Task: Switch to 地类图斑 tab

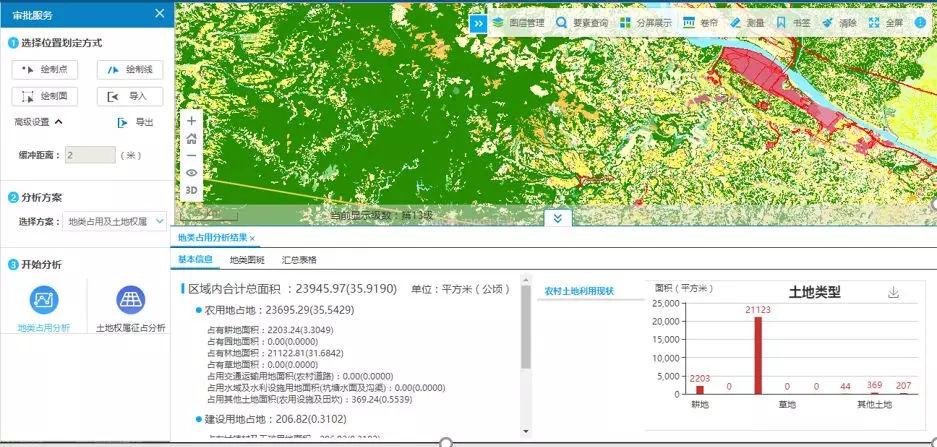Action: click(x=247, y=259)
